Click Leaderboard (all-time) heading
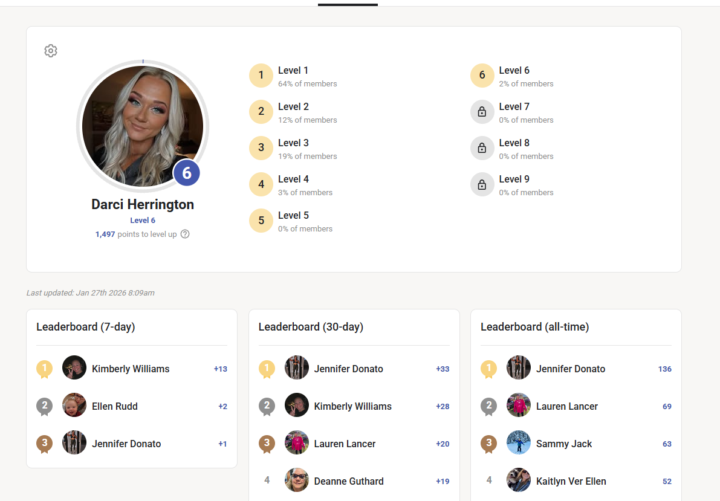This screenshot has height=501, width=720. click(x=535, y=327)
